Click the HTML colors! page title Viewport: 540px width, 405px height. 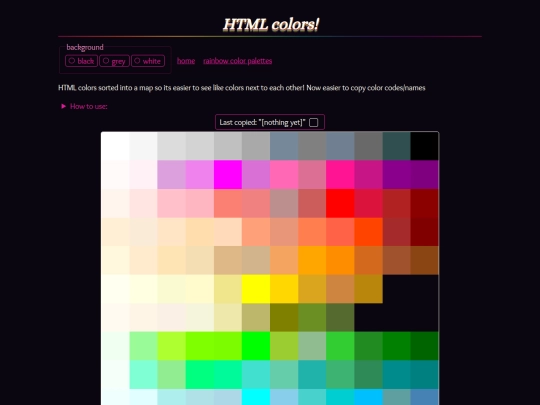[x=271, y=24]
